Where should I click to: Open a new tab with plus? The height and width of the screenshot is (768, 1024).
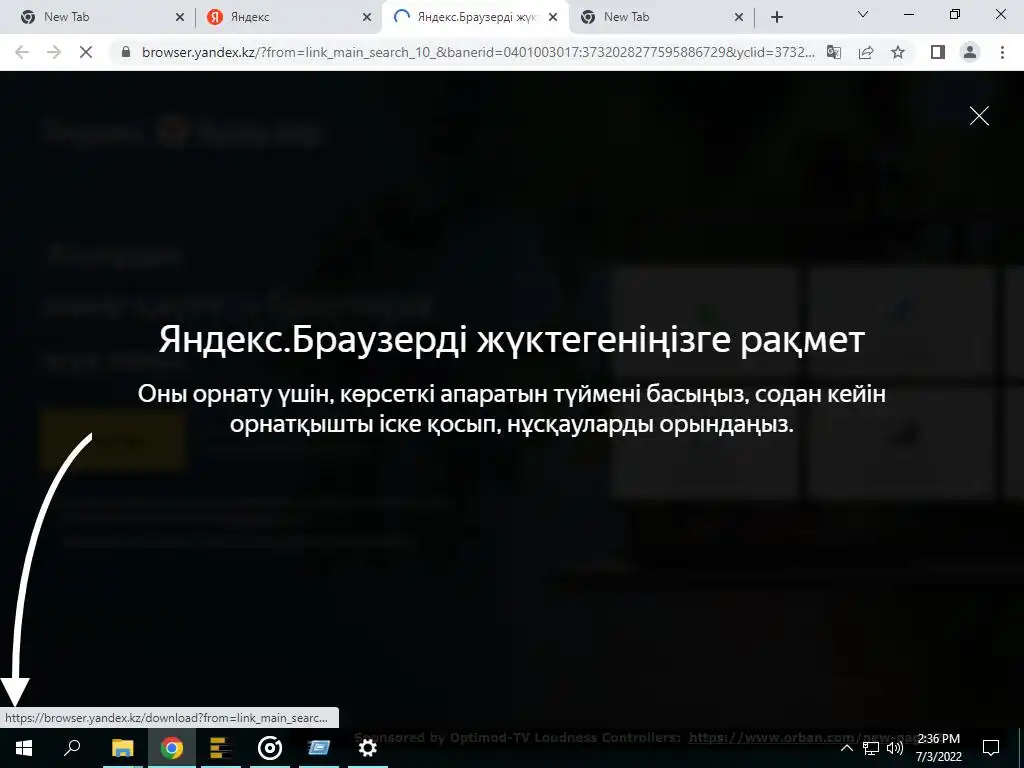coord(776,17)
